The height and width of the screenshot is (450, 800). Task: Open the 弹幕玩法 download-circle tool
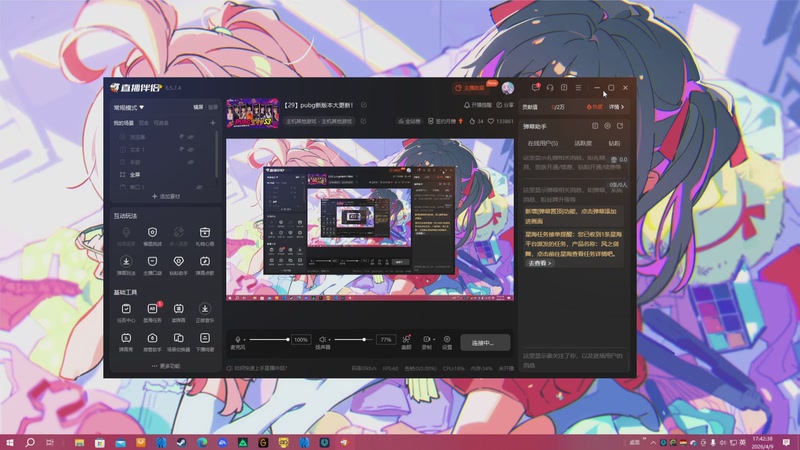pos(126,265)
